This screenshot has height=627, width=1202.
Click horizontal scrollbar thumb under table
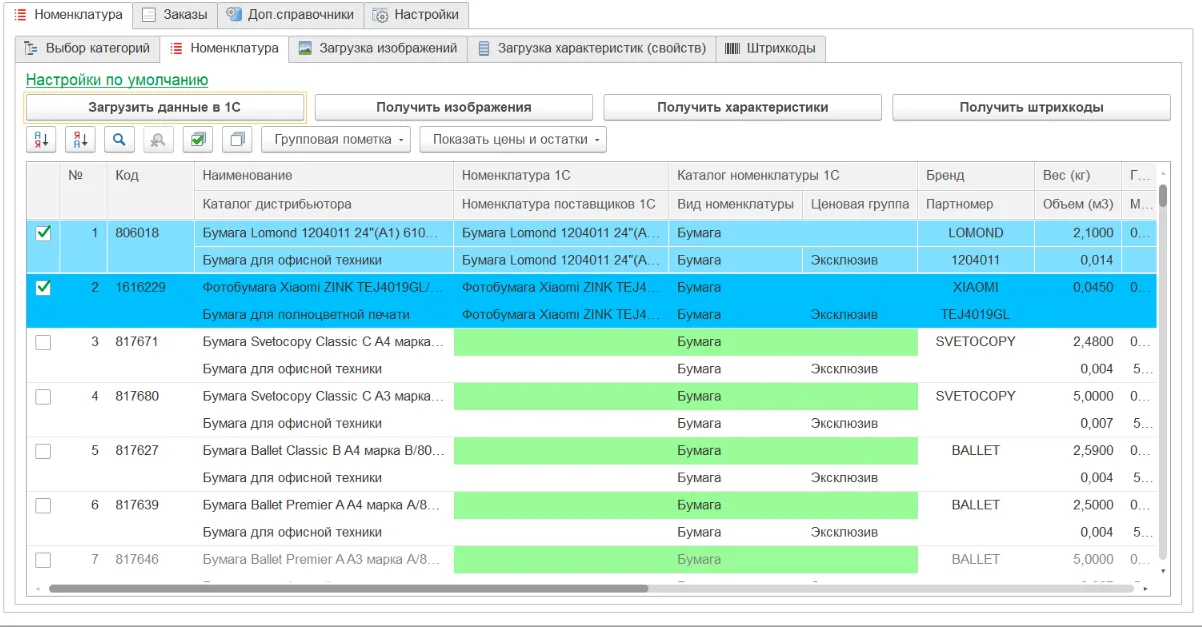(348, 588)
